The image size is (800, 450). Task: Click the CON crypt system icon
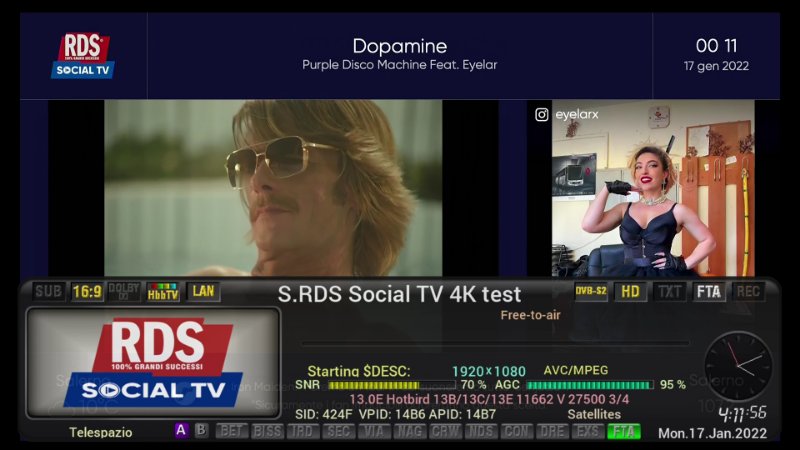coord(516,432)
